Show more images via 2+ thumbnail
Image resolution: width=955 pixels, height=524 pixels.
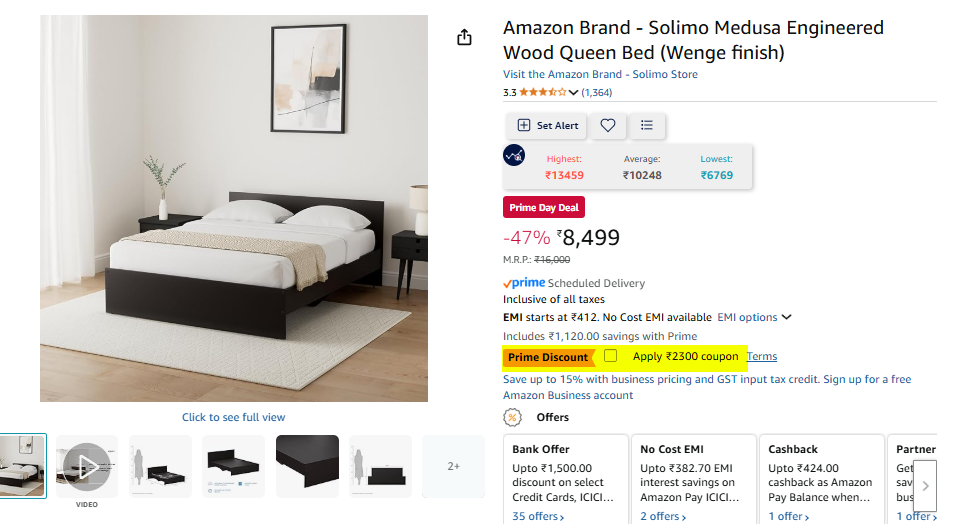point(453,465)
